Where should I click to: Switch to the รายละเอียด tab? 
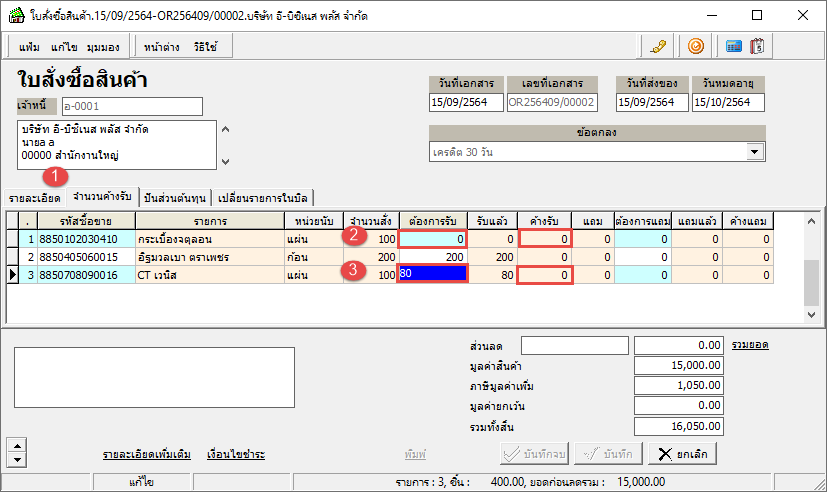35,198
